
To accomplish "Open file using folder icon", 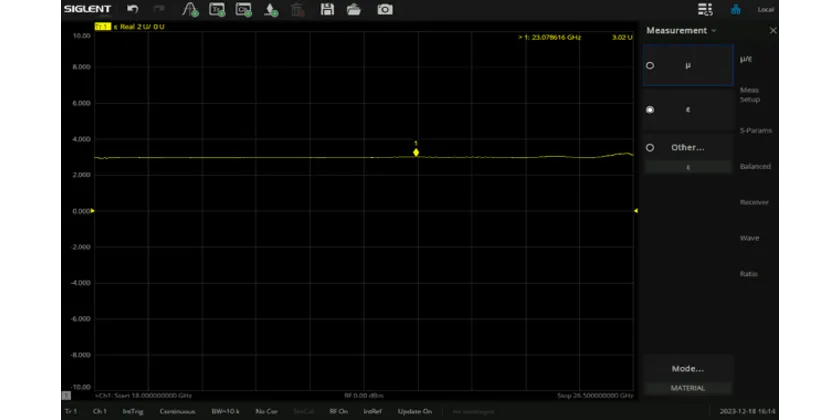I will [354, 9].
